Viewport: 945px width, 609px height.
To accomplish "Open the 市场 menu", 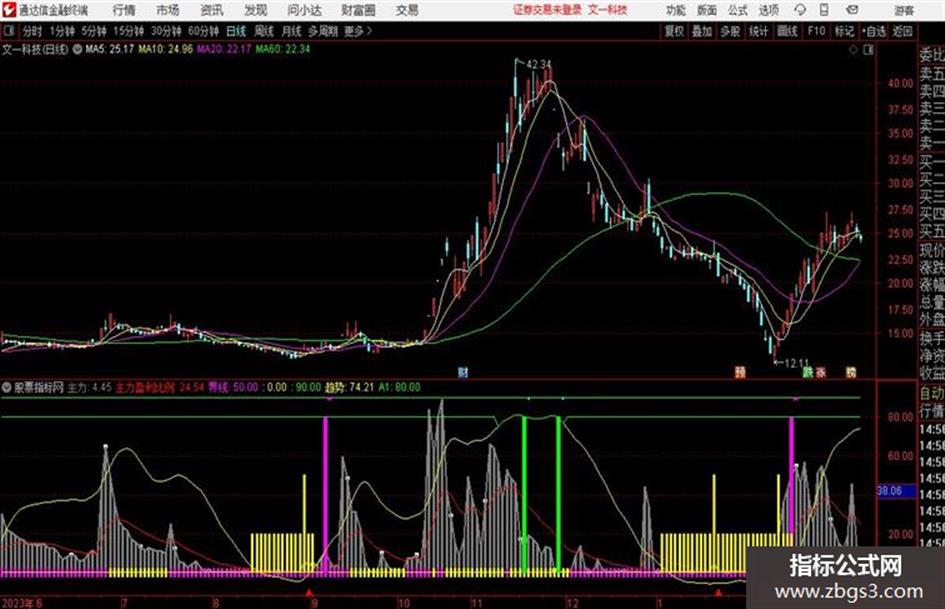I will (168, 10).
